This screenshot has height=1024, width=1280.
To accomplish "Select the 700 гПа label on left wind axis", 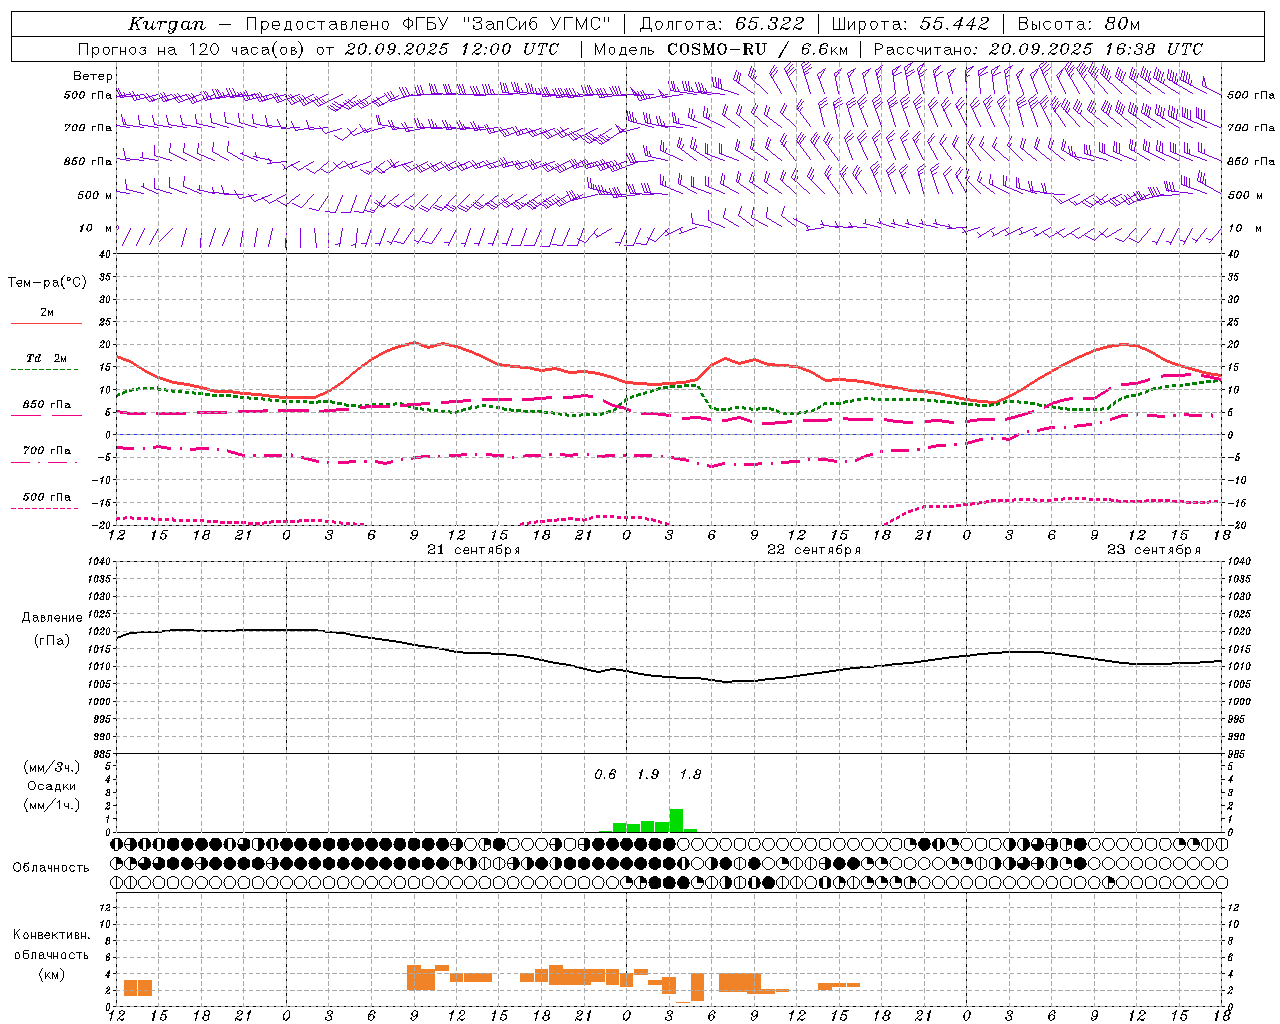I will [88, 128].
